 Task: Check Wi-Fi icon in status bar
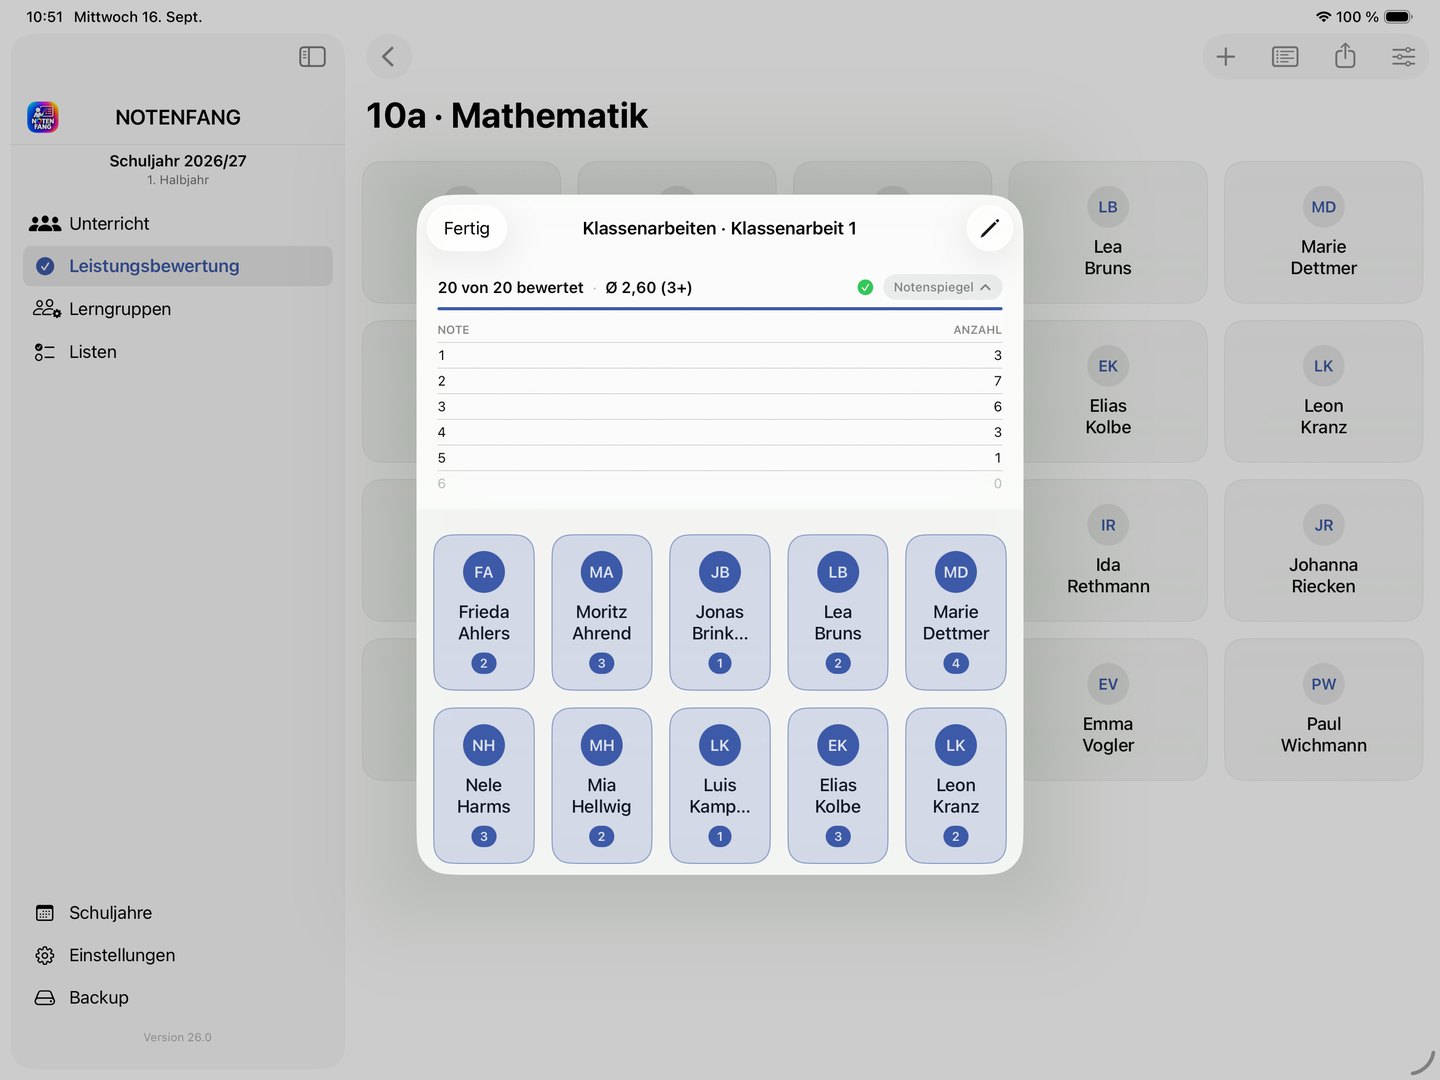[1324, 17]
